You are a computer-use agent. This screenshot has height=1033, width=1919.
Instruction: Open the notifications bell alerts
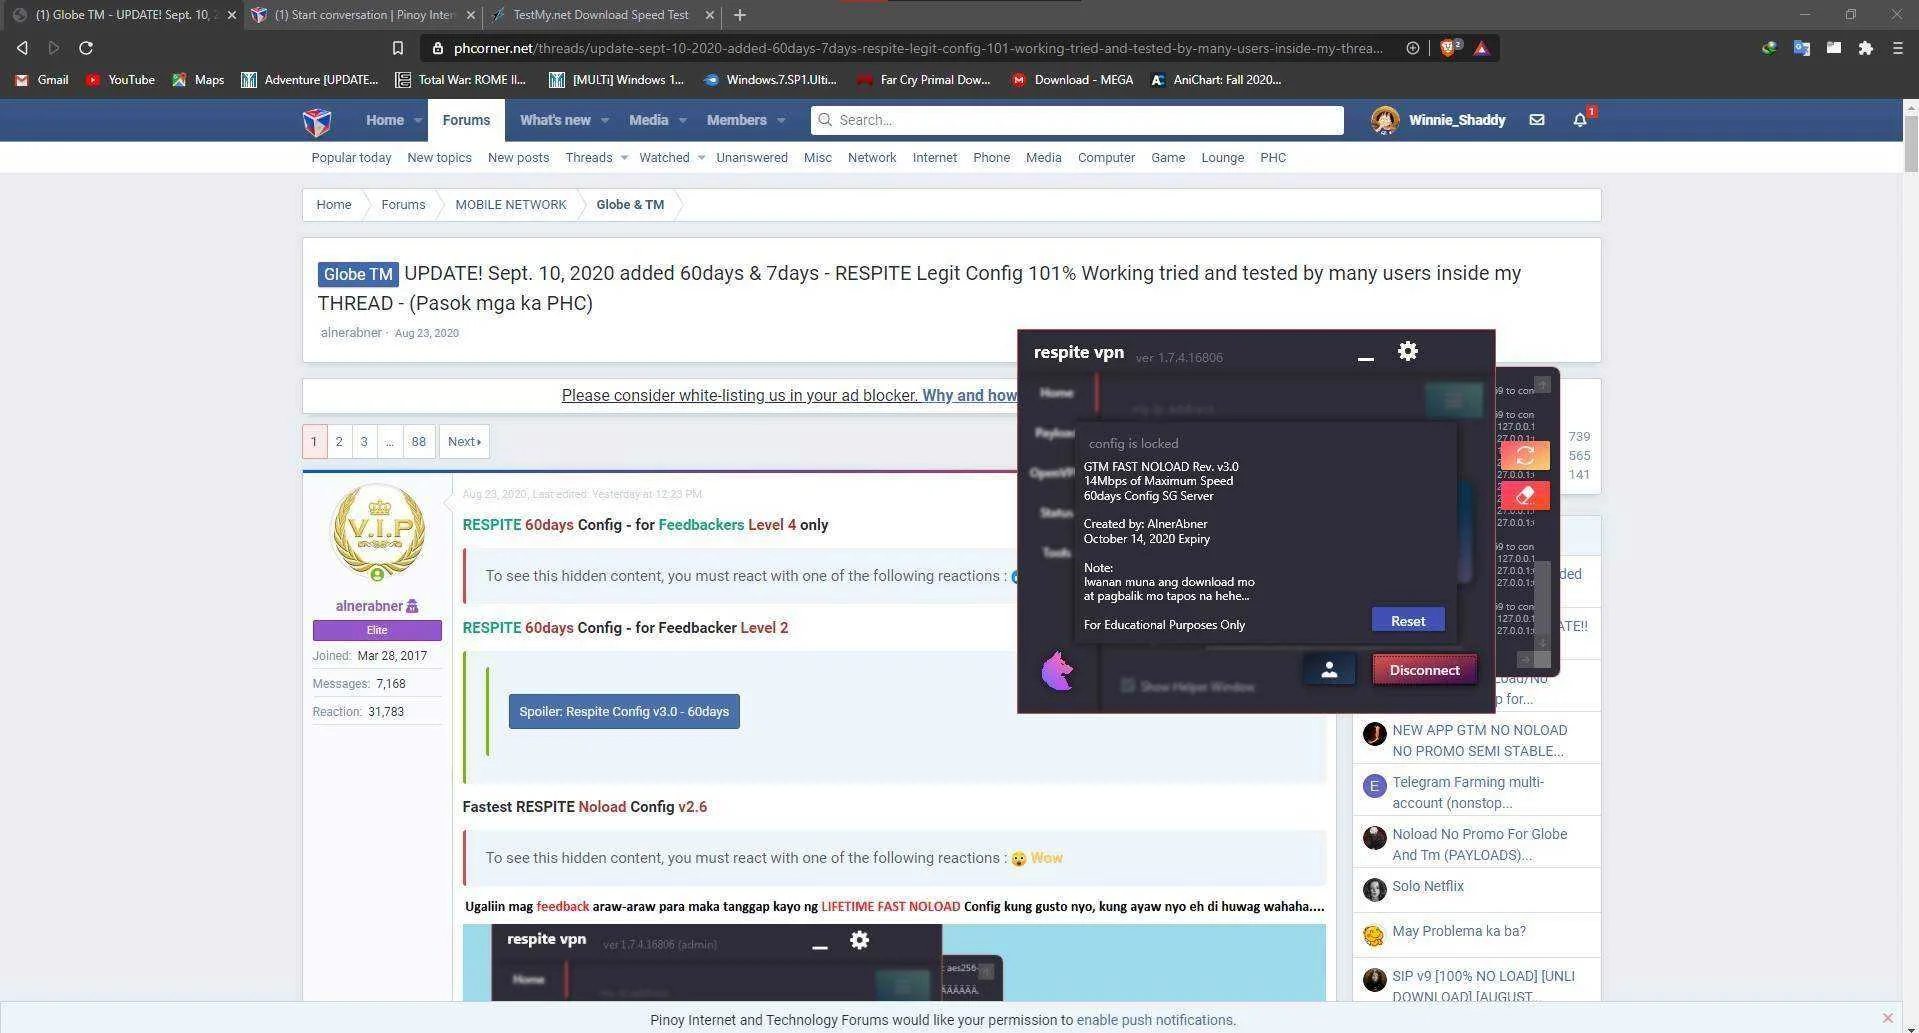(x=1580, y=120)
